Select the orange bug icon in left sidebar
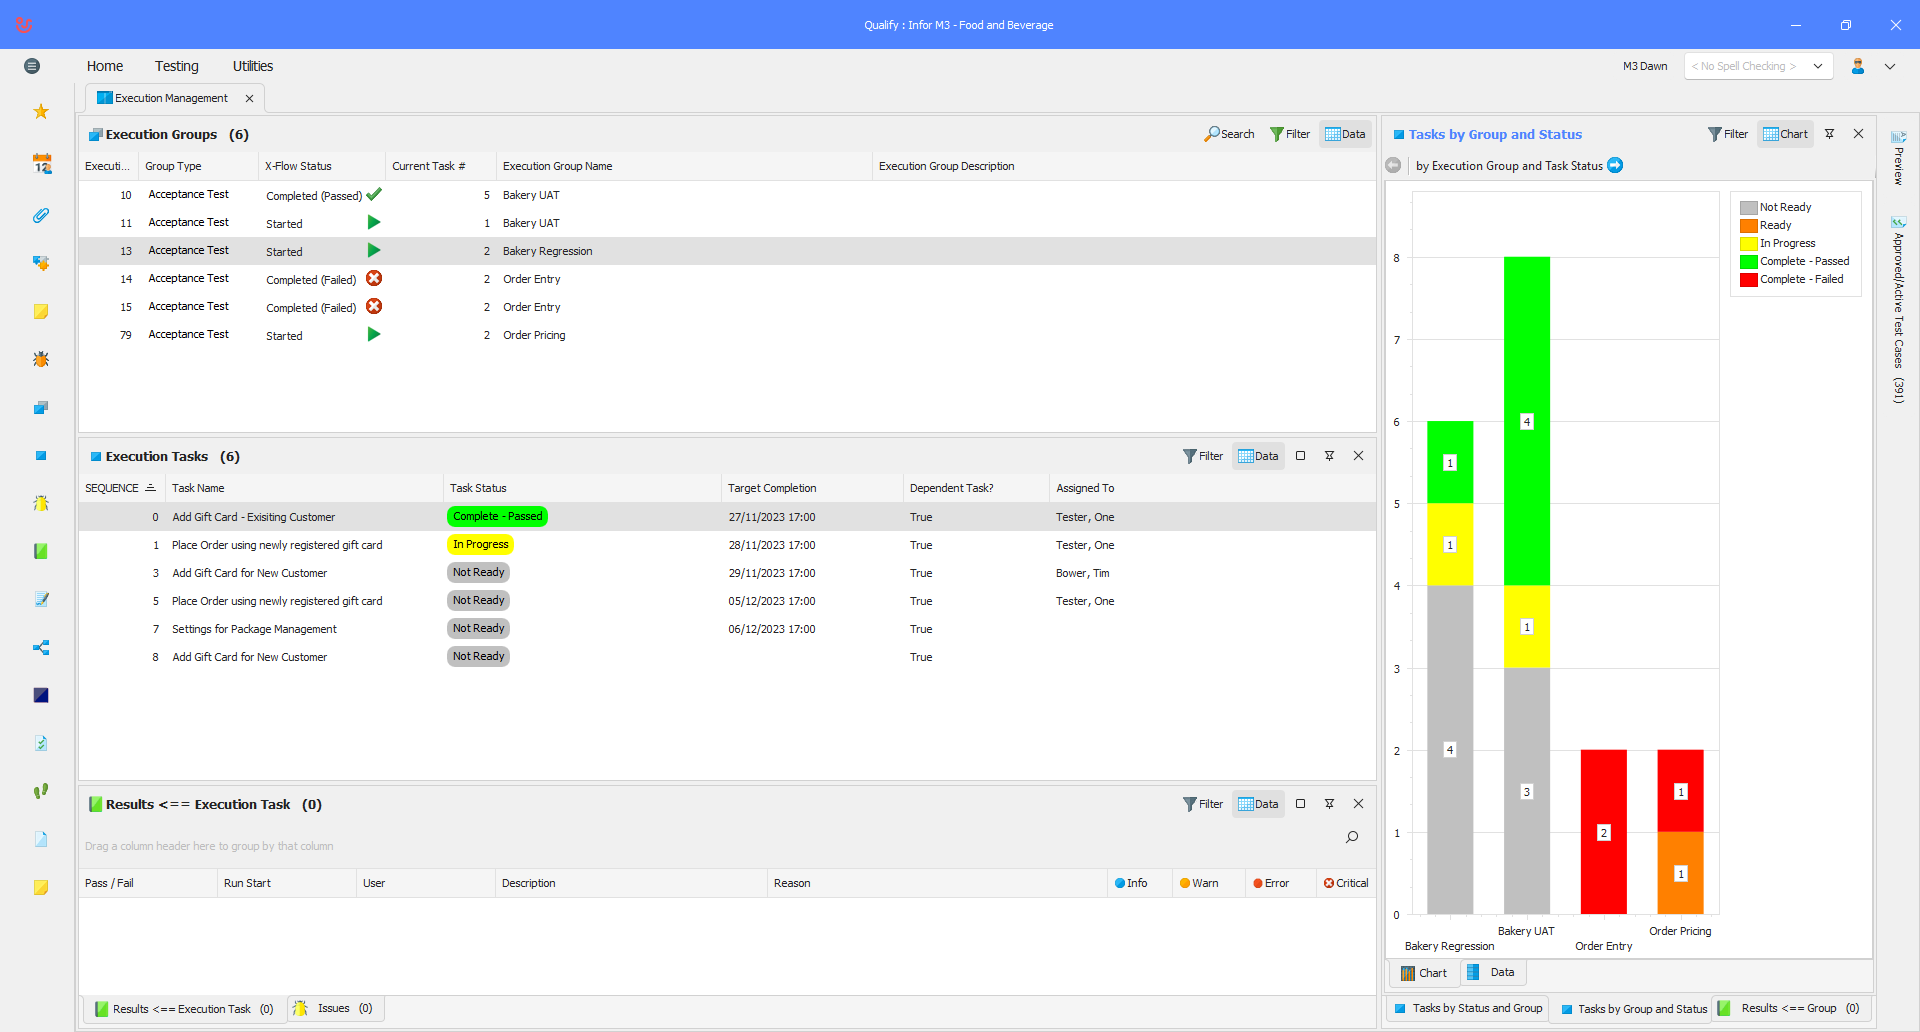Viewport: 1920px width, 1032px height. (41, 359)
